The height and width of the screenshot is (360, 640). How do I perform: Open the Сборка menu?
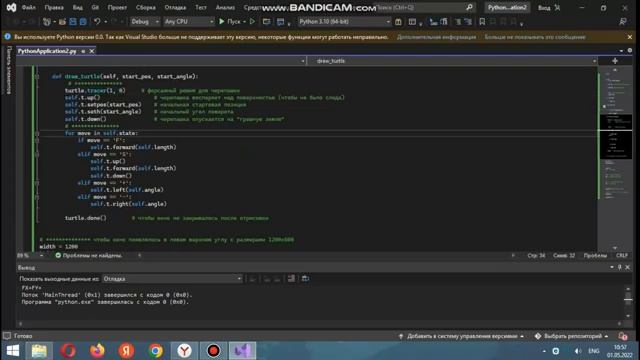[146, 7]
